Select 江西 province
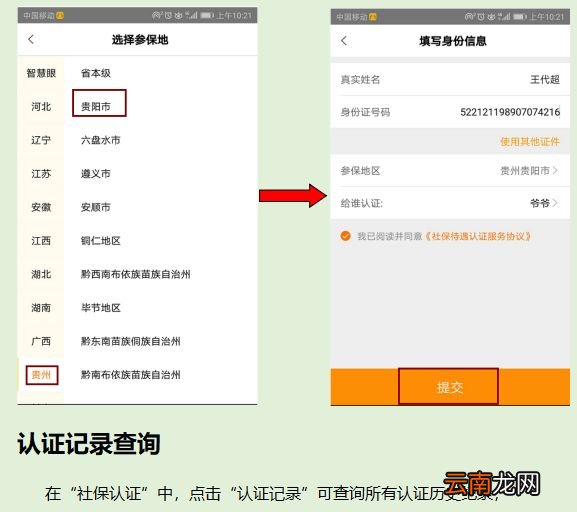Viewport: 577px width, 512px height. [x=41, y=241]
